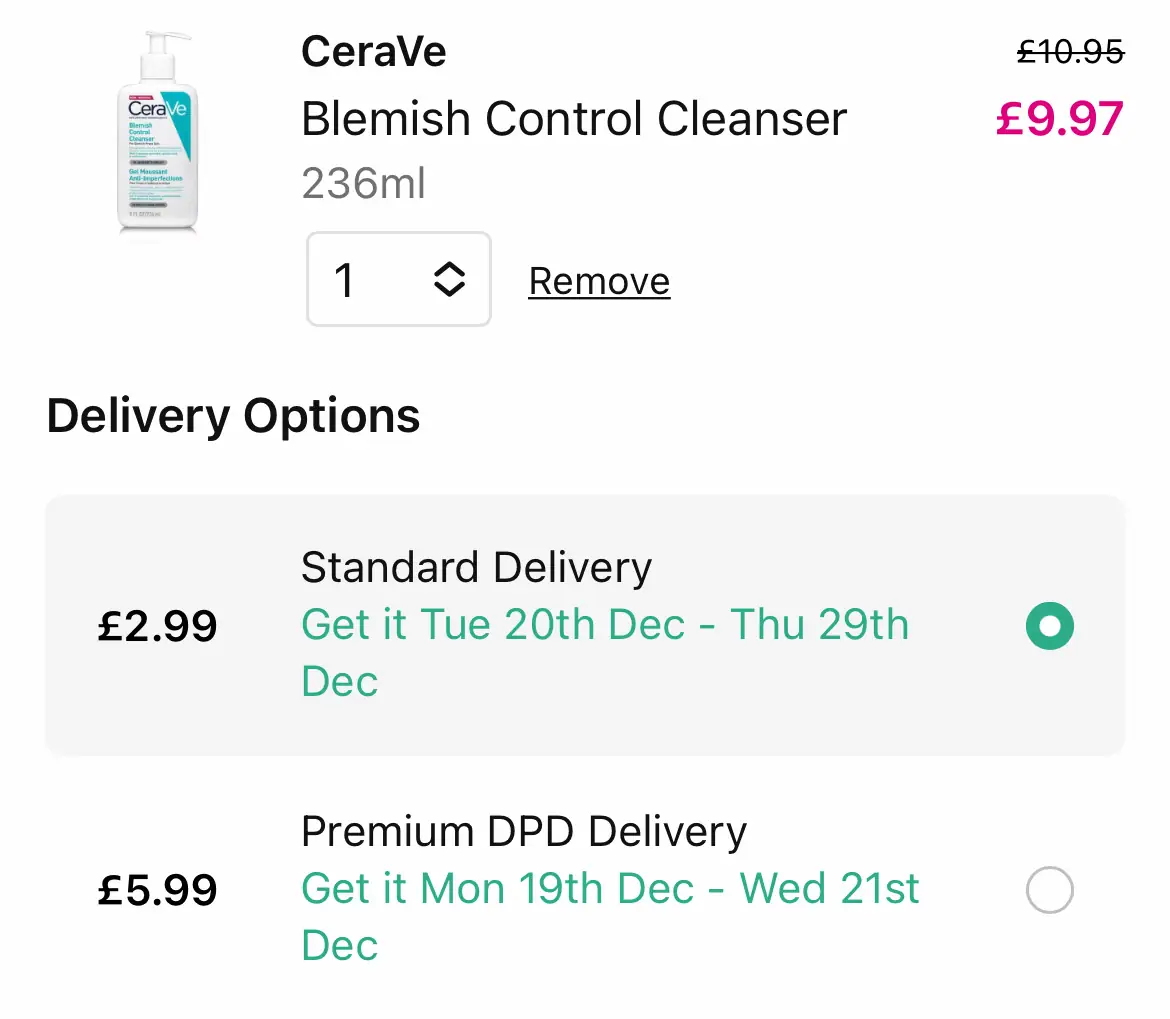Click the discounted £9.97 price

[x=1058, y=118]
